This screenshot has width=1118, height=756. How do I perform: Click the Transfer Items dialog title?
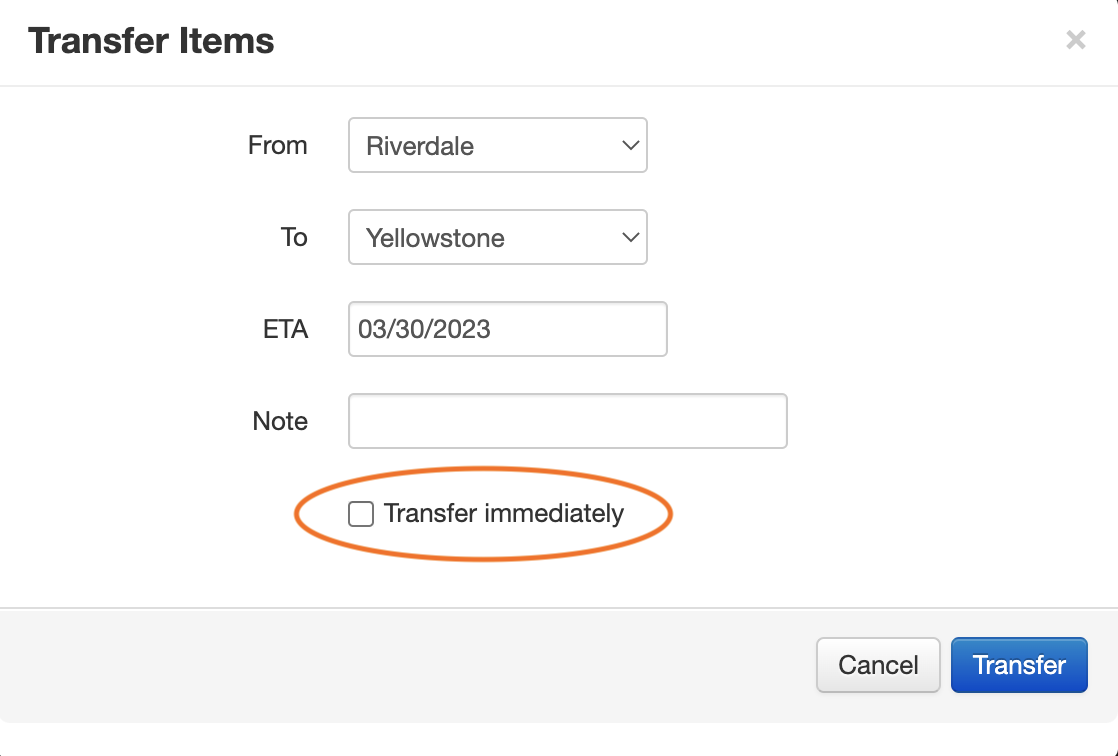click(x=151, y=41)
